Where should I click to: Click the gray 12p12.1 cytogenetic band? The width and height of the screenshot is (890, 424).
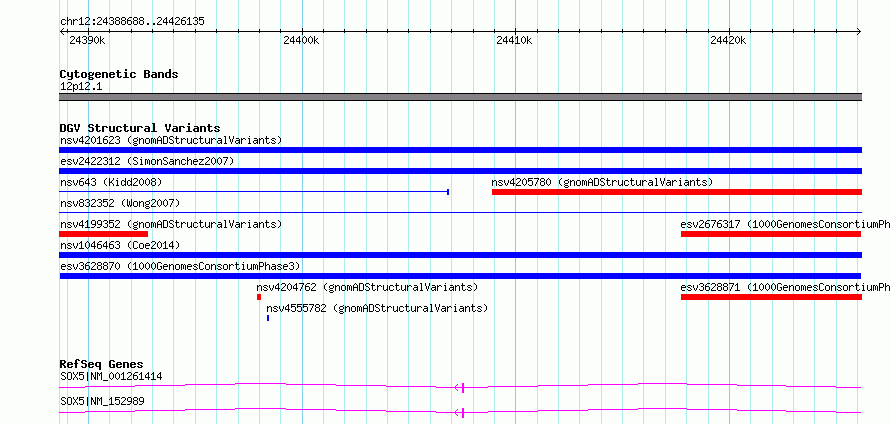point(460,97)
